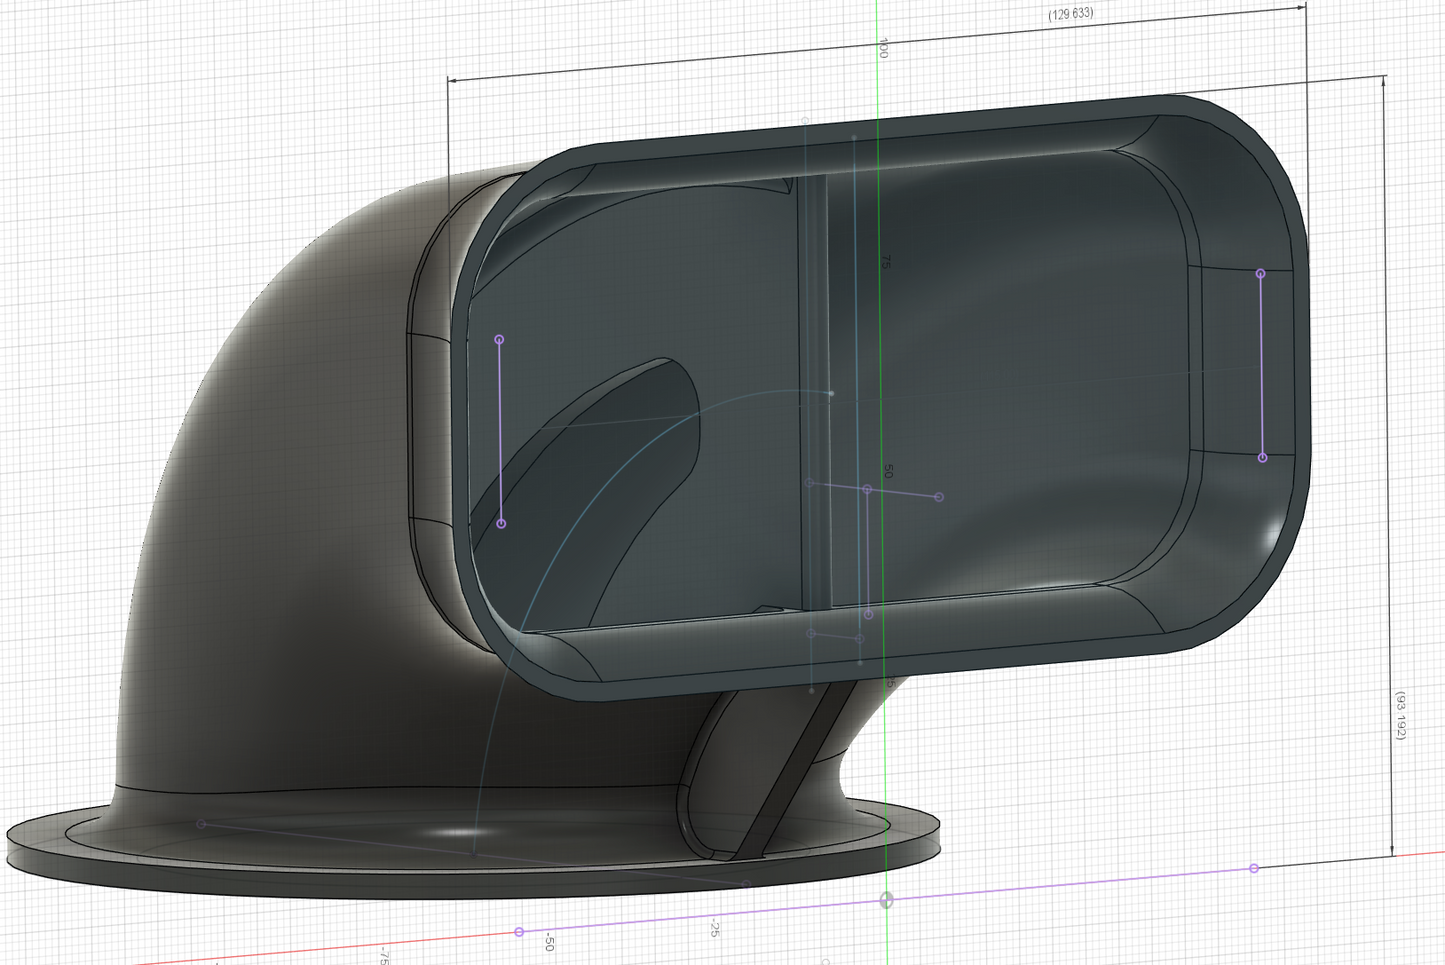The image size is (1445, 965).
Task: Pick the left vertical purple sketch line
Action: [500, 430]
